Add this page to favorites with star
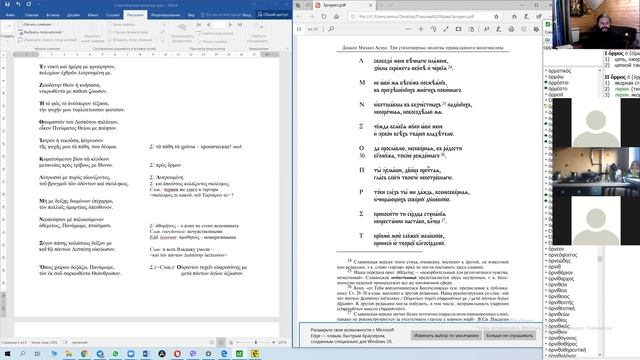Screen dimensions: 640x360 [496, 17]
